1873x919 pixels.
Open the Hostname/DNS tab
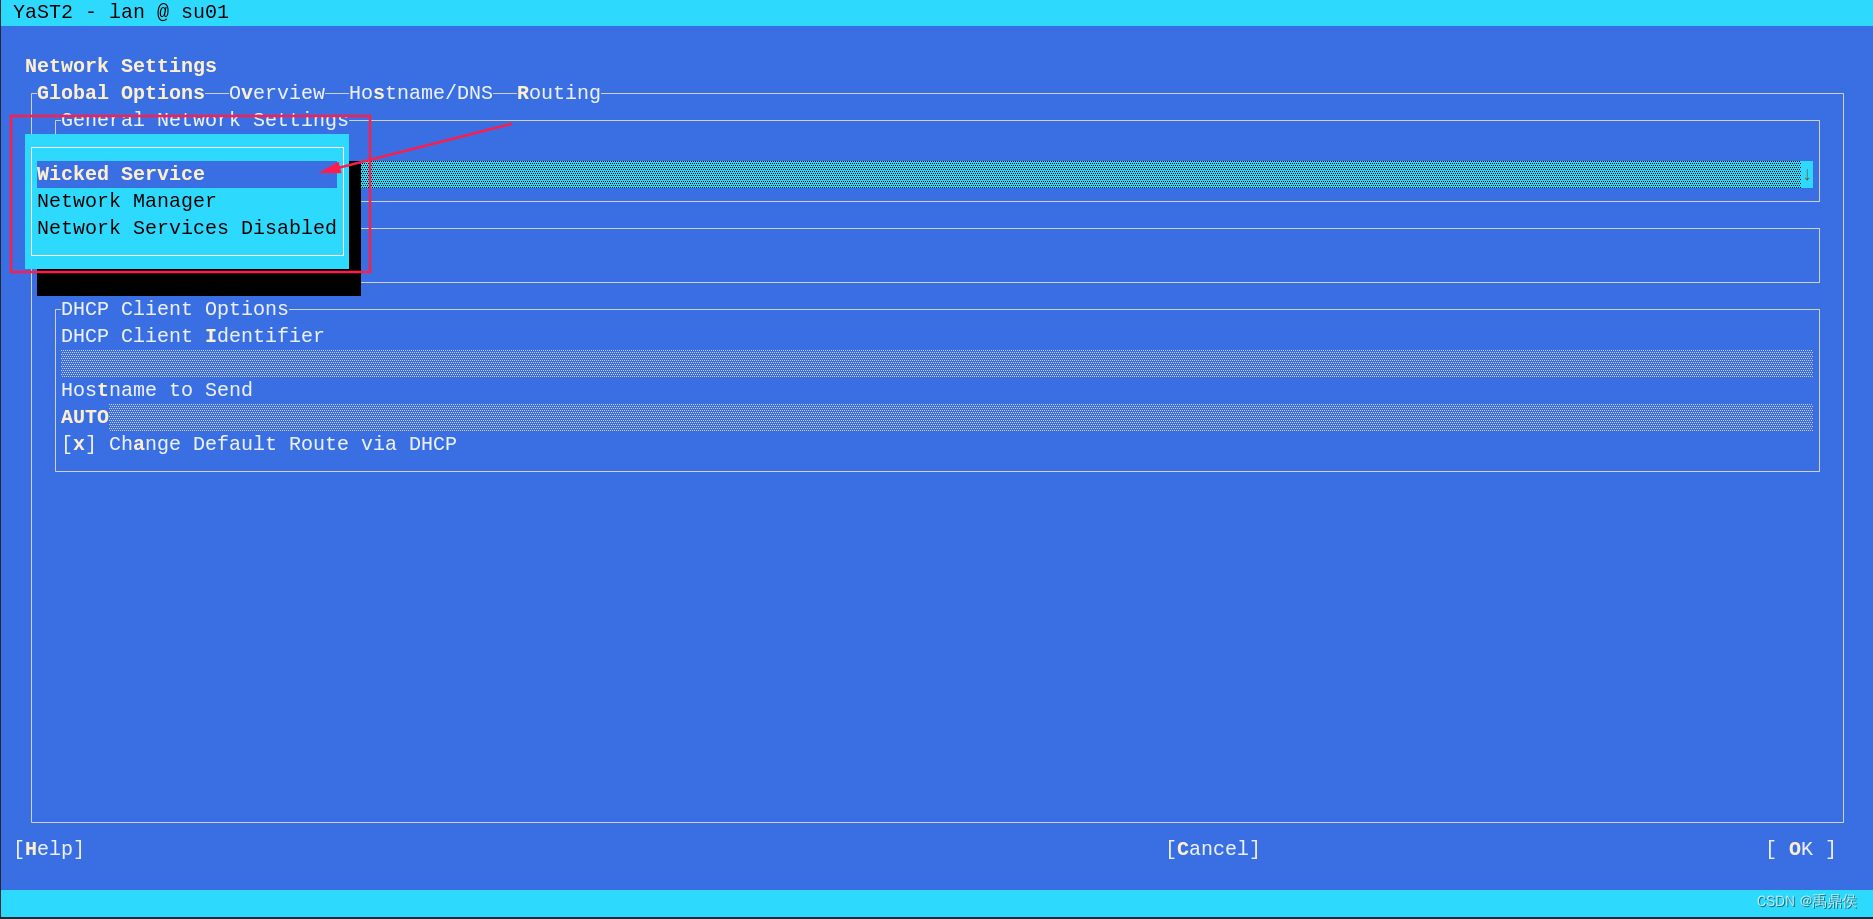click(x=421, y=93)
